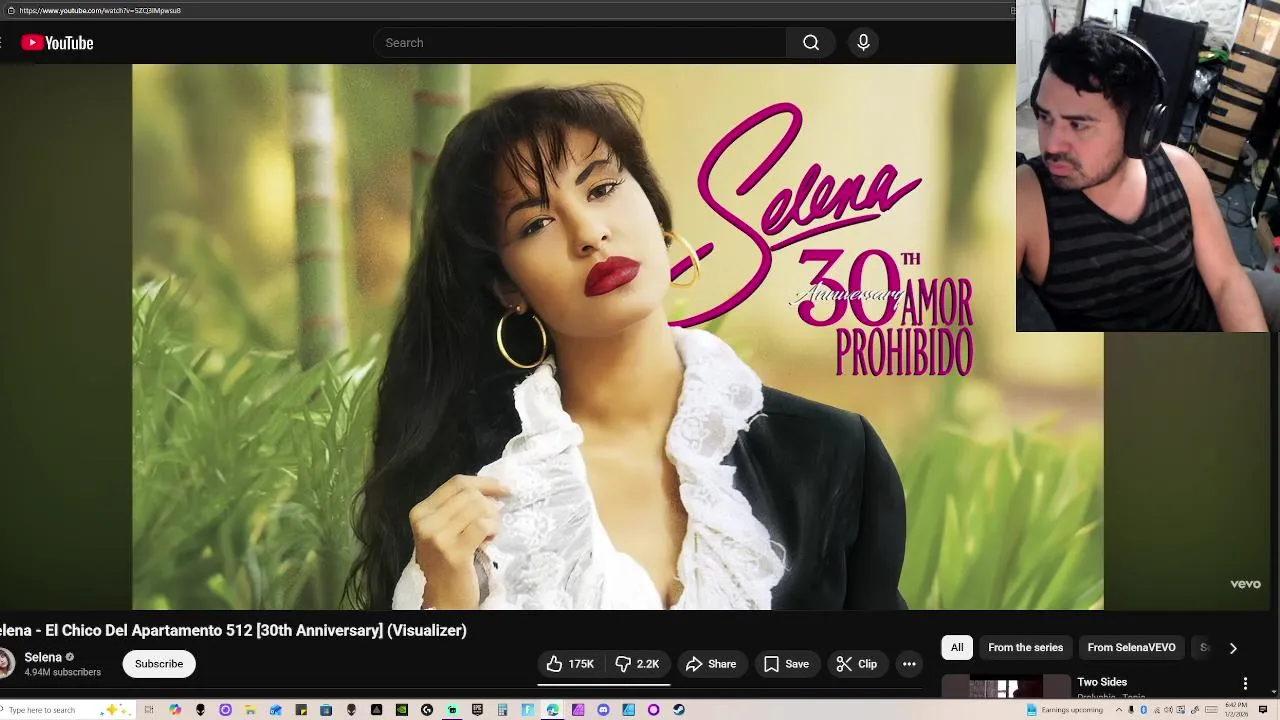Open Two Sides video options menu
Screen dimensions: 1280x720
point(1245,684)
